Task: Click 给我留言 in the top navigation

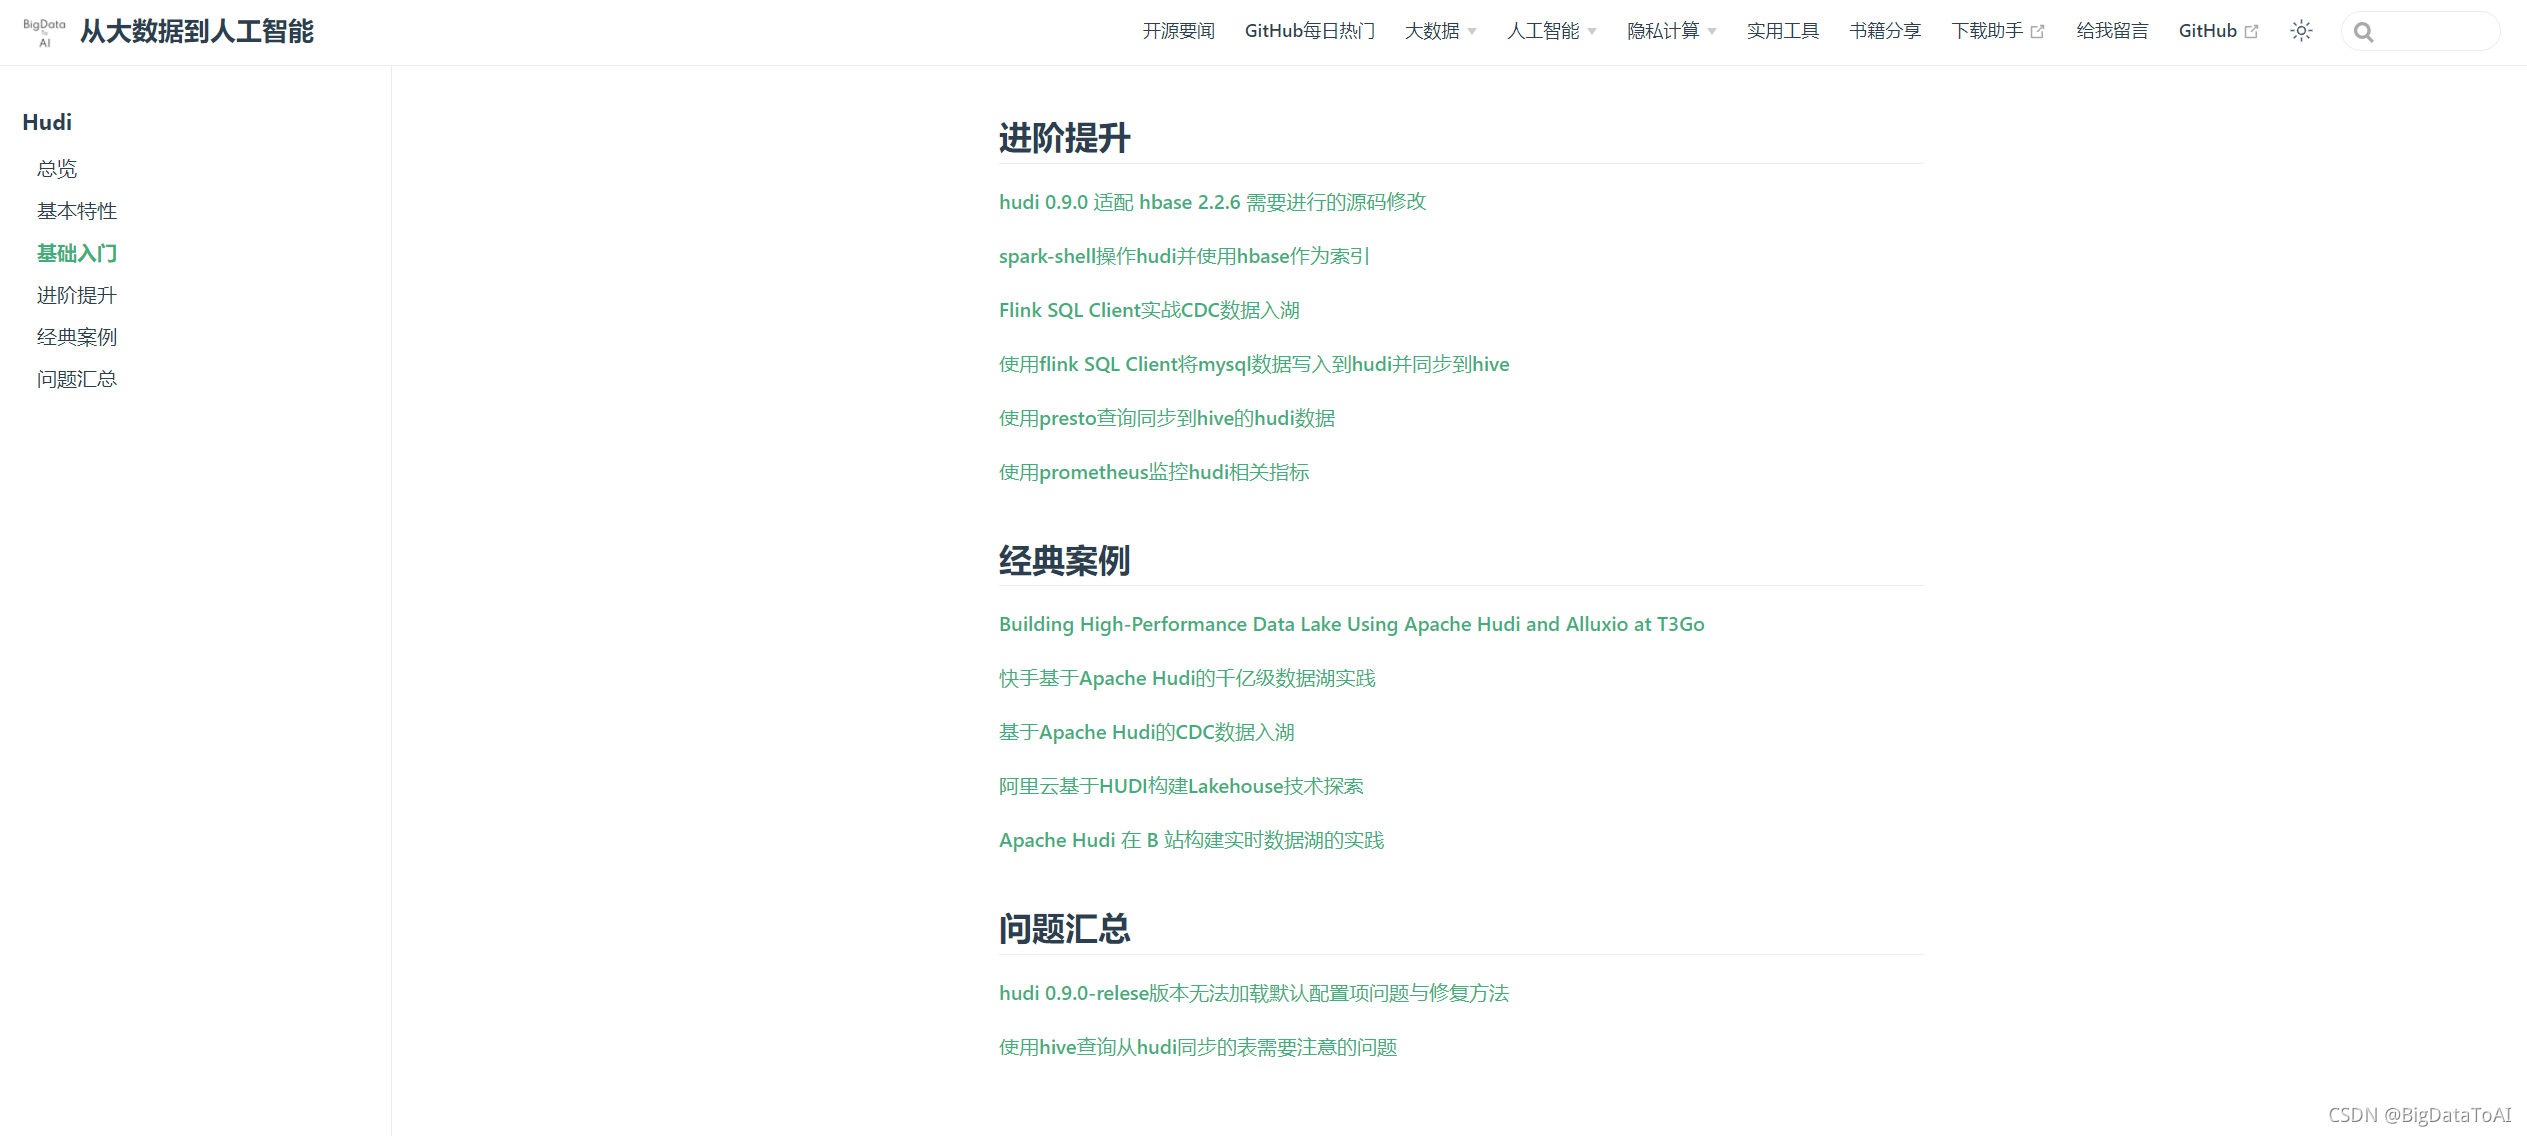Action: 2112,31
